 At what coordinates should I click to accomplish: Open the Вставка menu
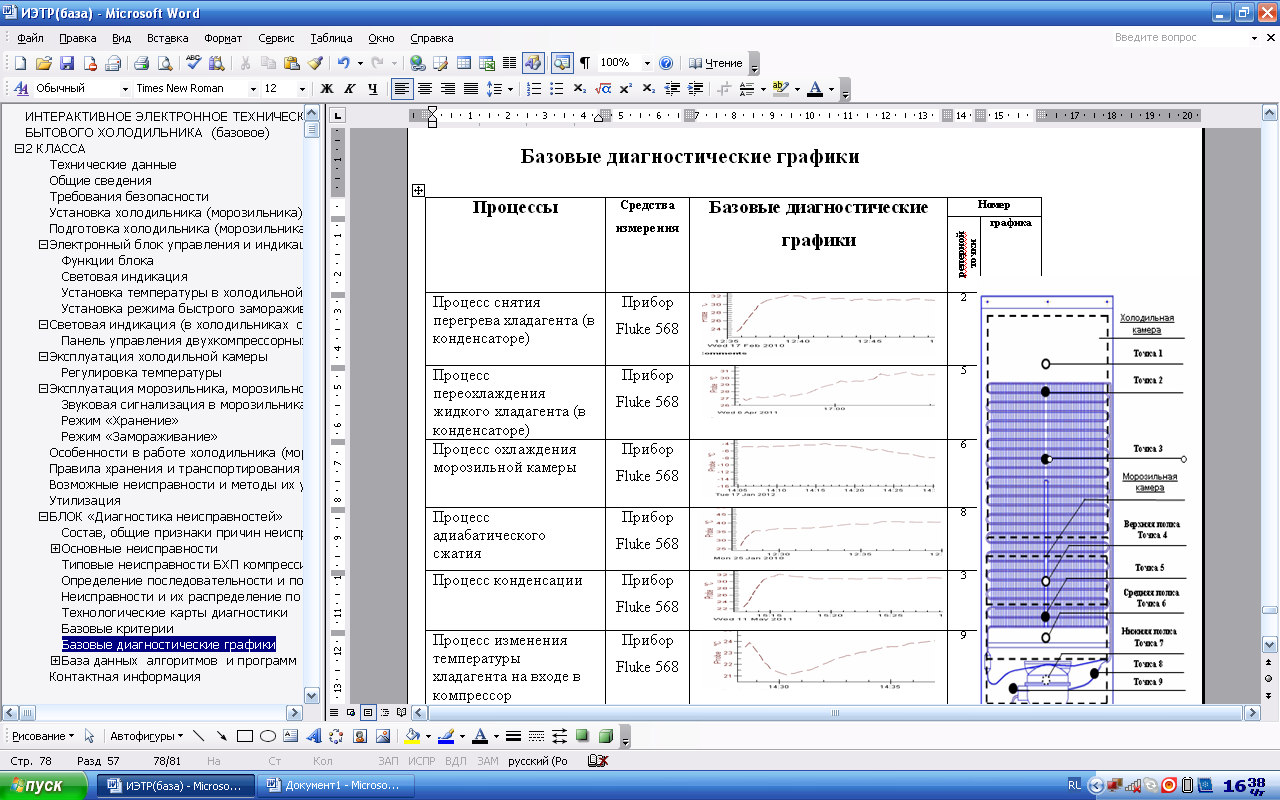[167, 38]
